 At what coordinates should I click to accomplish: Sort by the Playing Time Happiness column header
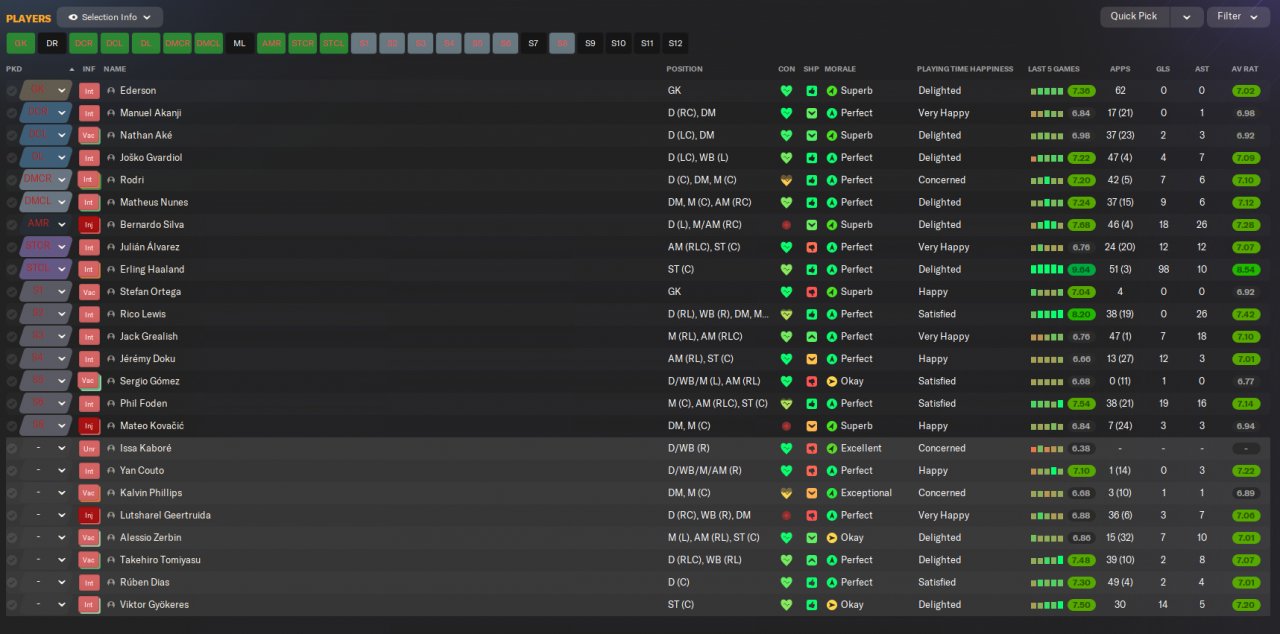click(x=965, y=69)
